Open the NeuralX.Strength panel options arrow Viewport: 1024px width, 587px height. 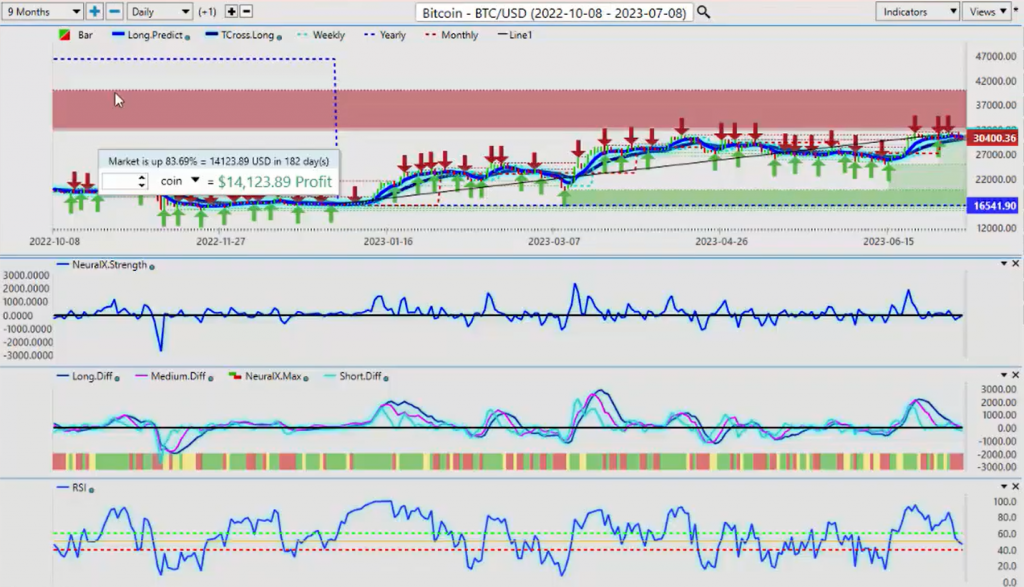pos(1004,263)
